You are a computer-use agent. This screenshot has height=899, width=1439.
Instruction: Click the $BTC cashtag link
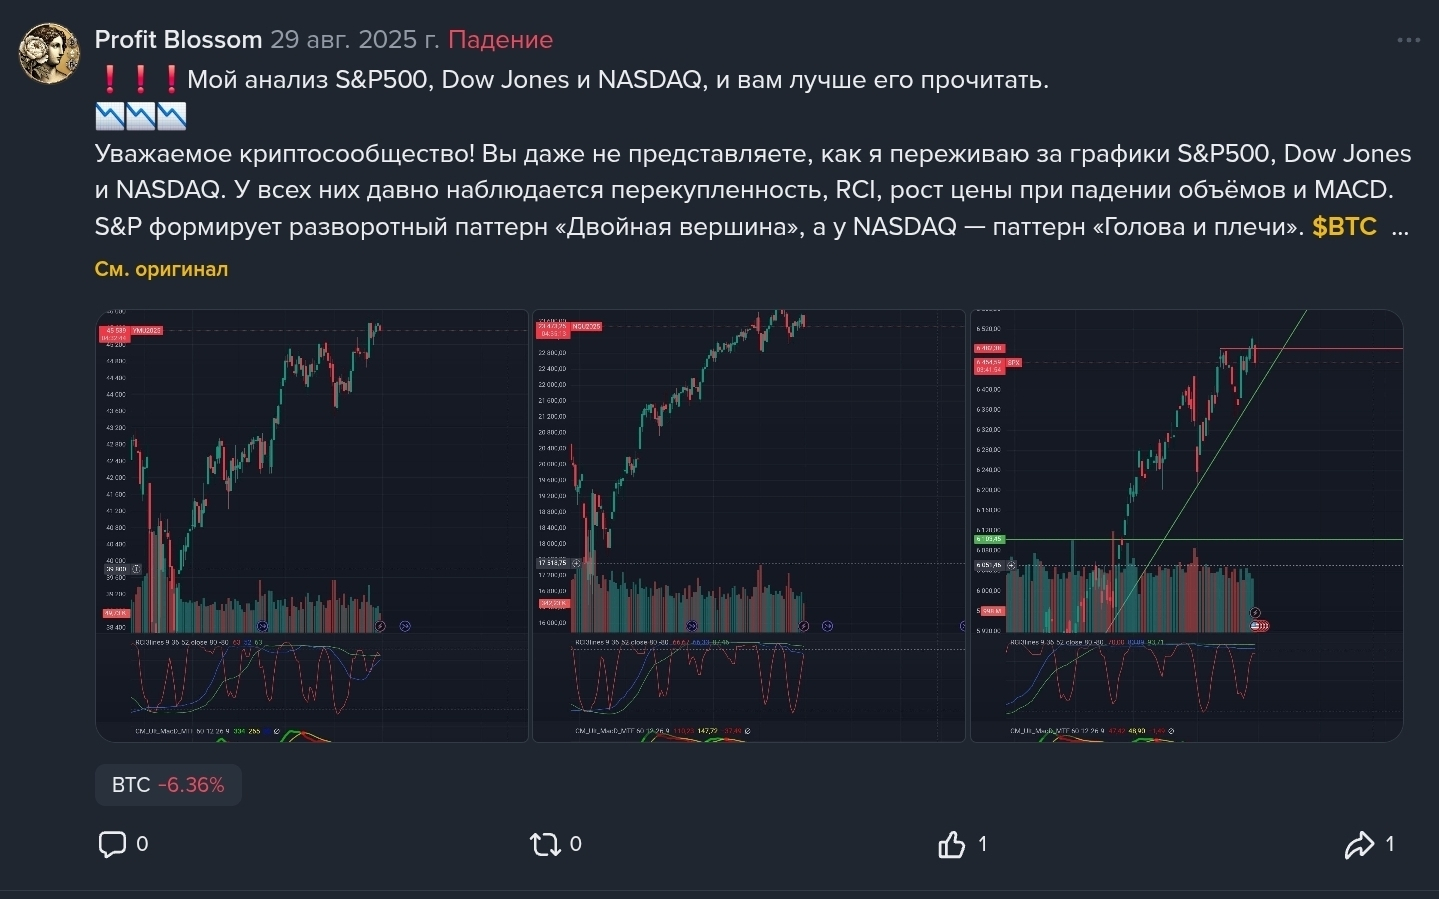tap(1344, 227)
